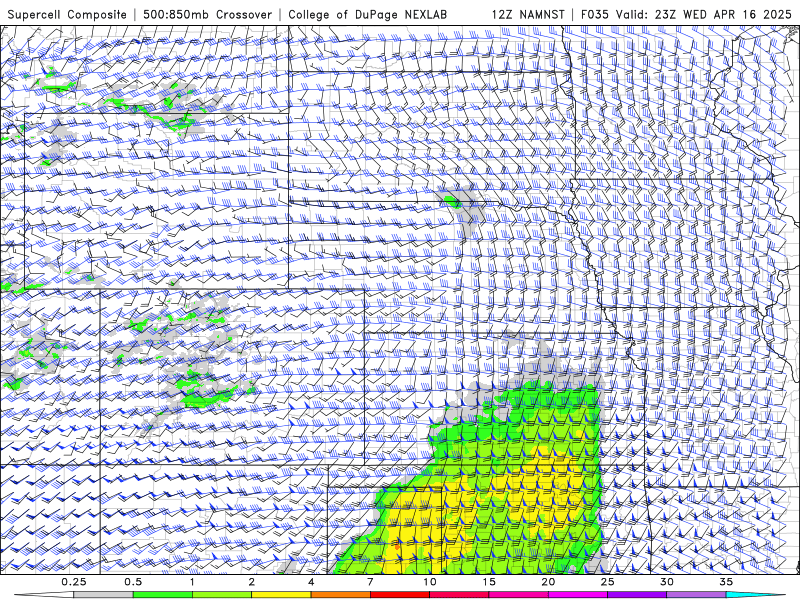This screenshot has height=600, width=800.
Task: Click the "500:850mb Crossover" header label
Action: pyautogui.click(x=207, y=14)
